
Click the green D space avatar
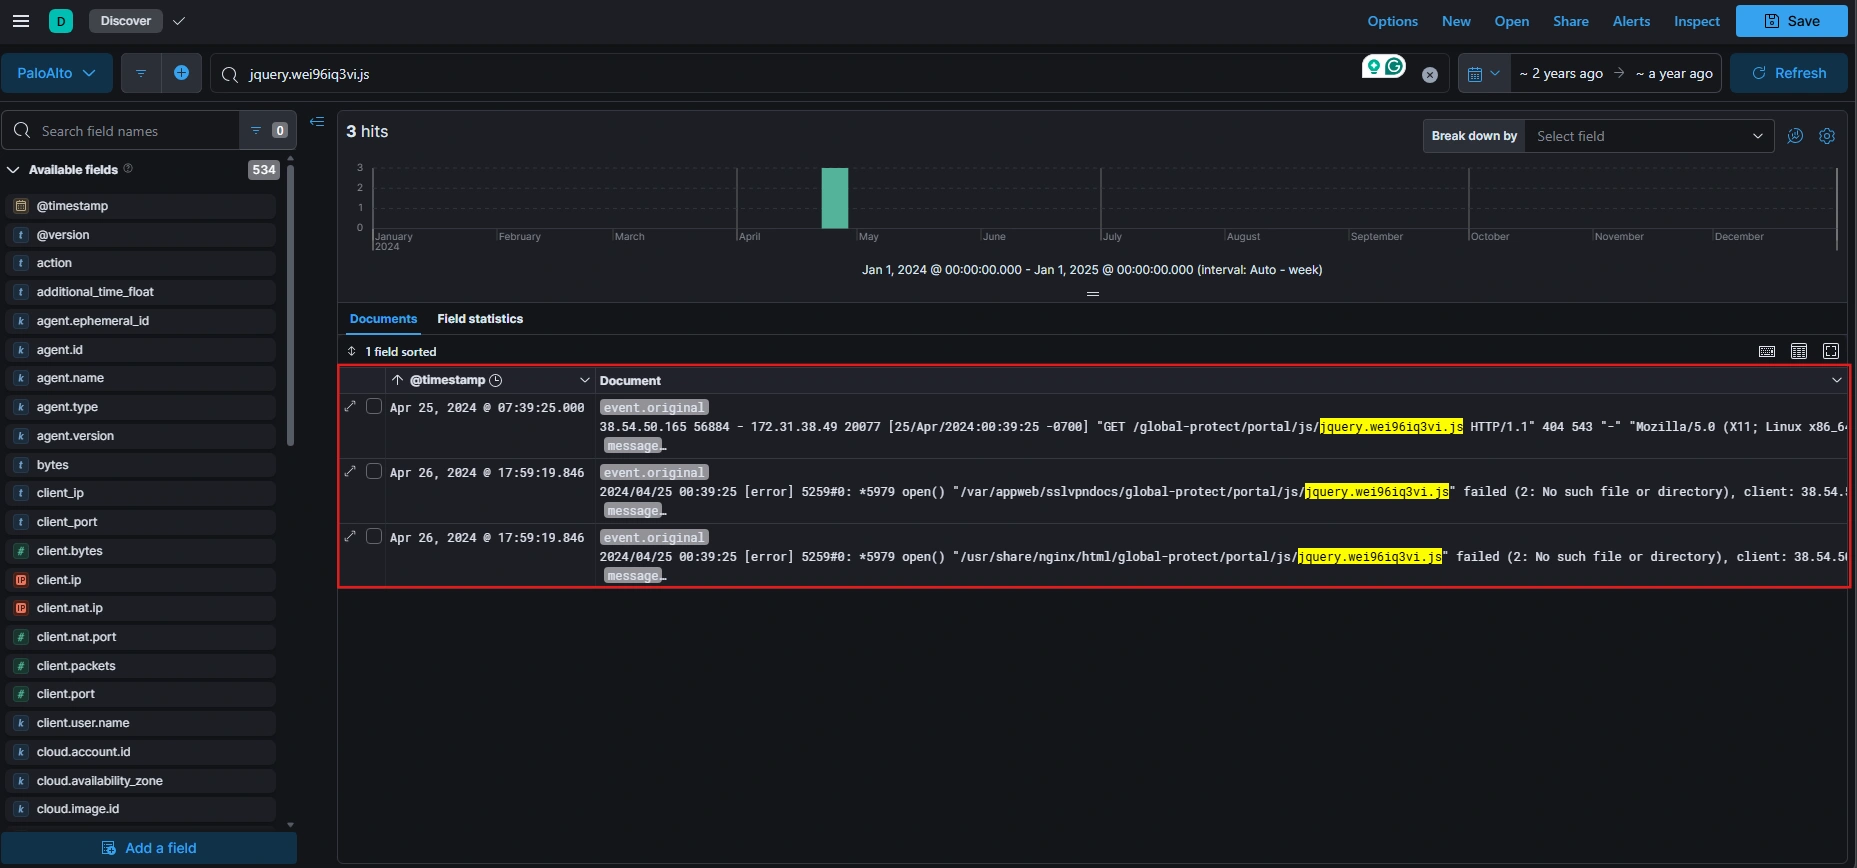pos(61,21)
